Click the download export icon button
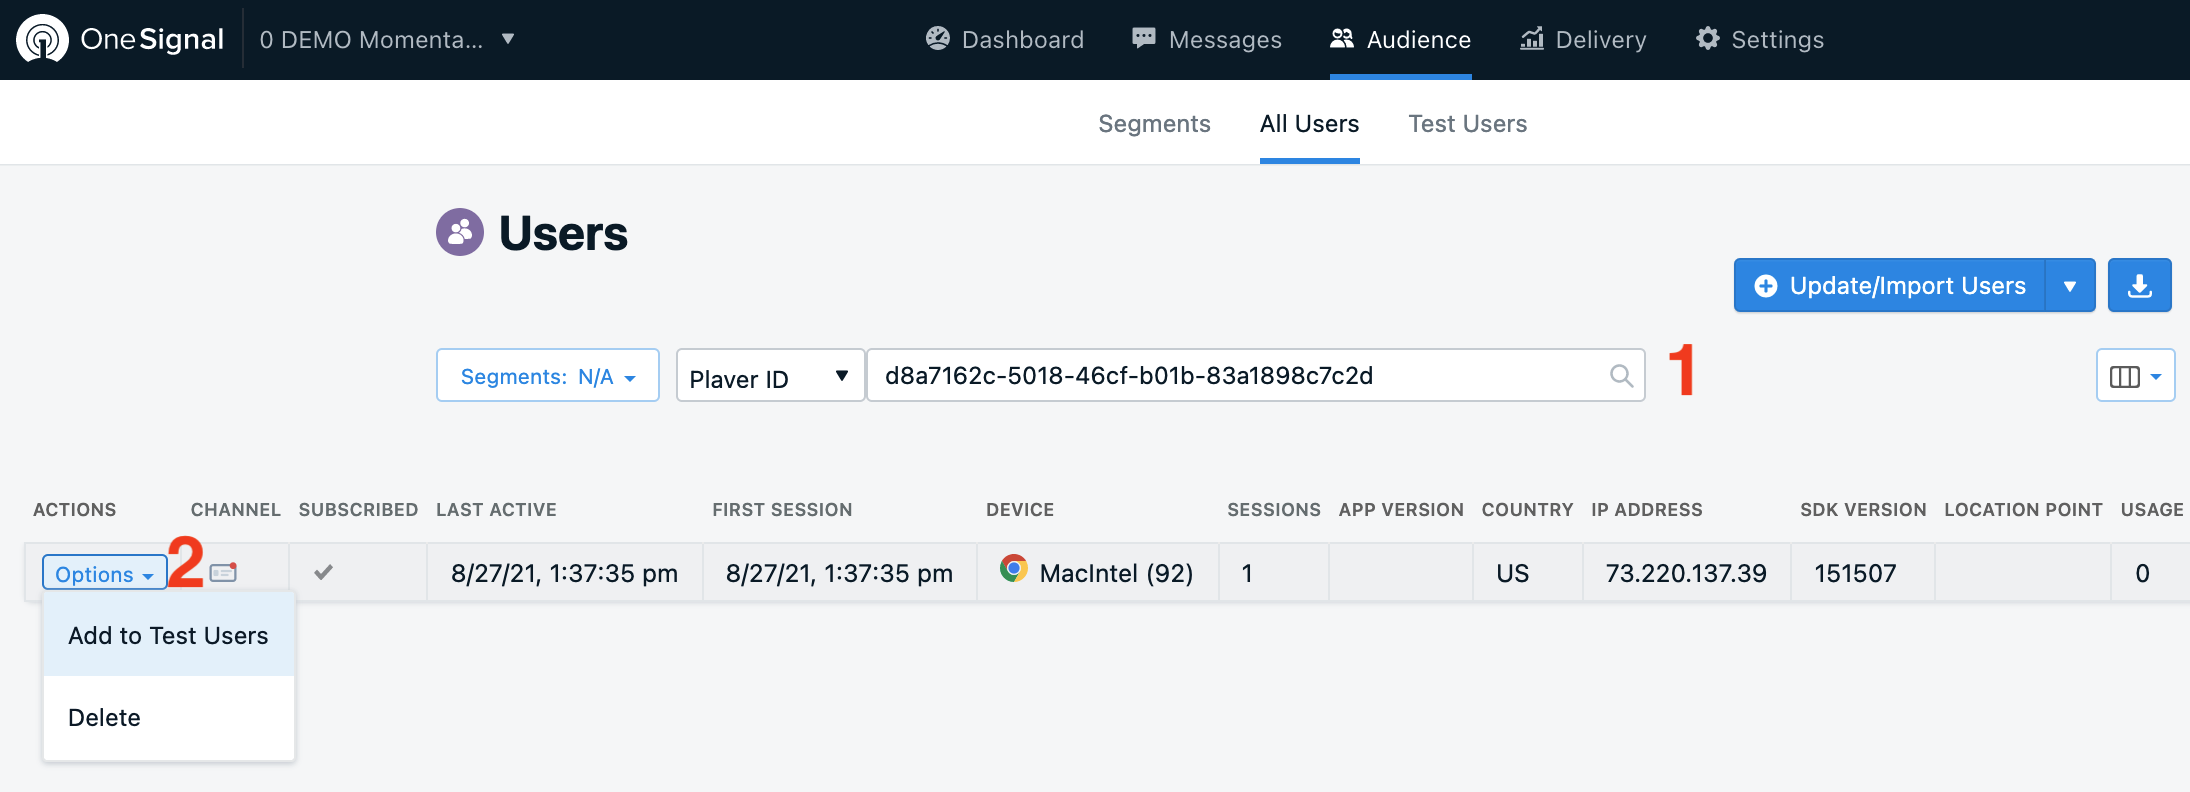2190x792 pixels. click(2140, 285)
